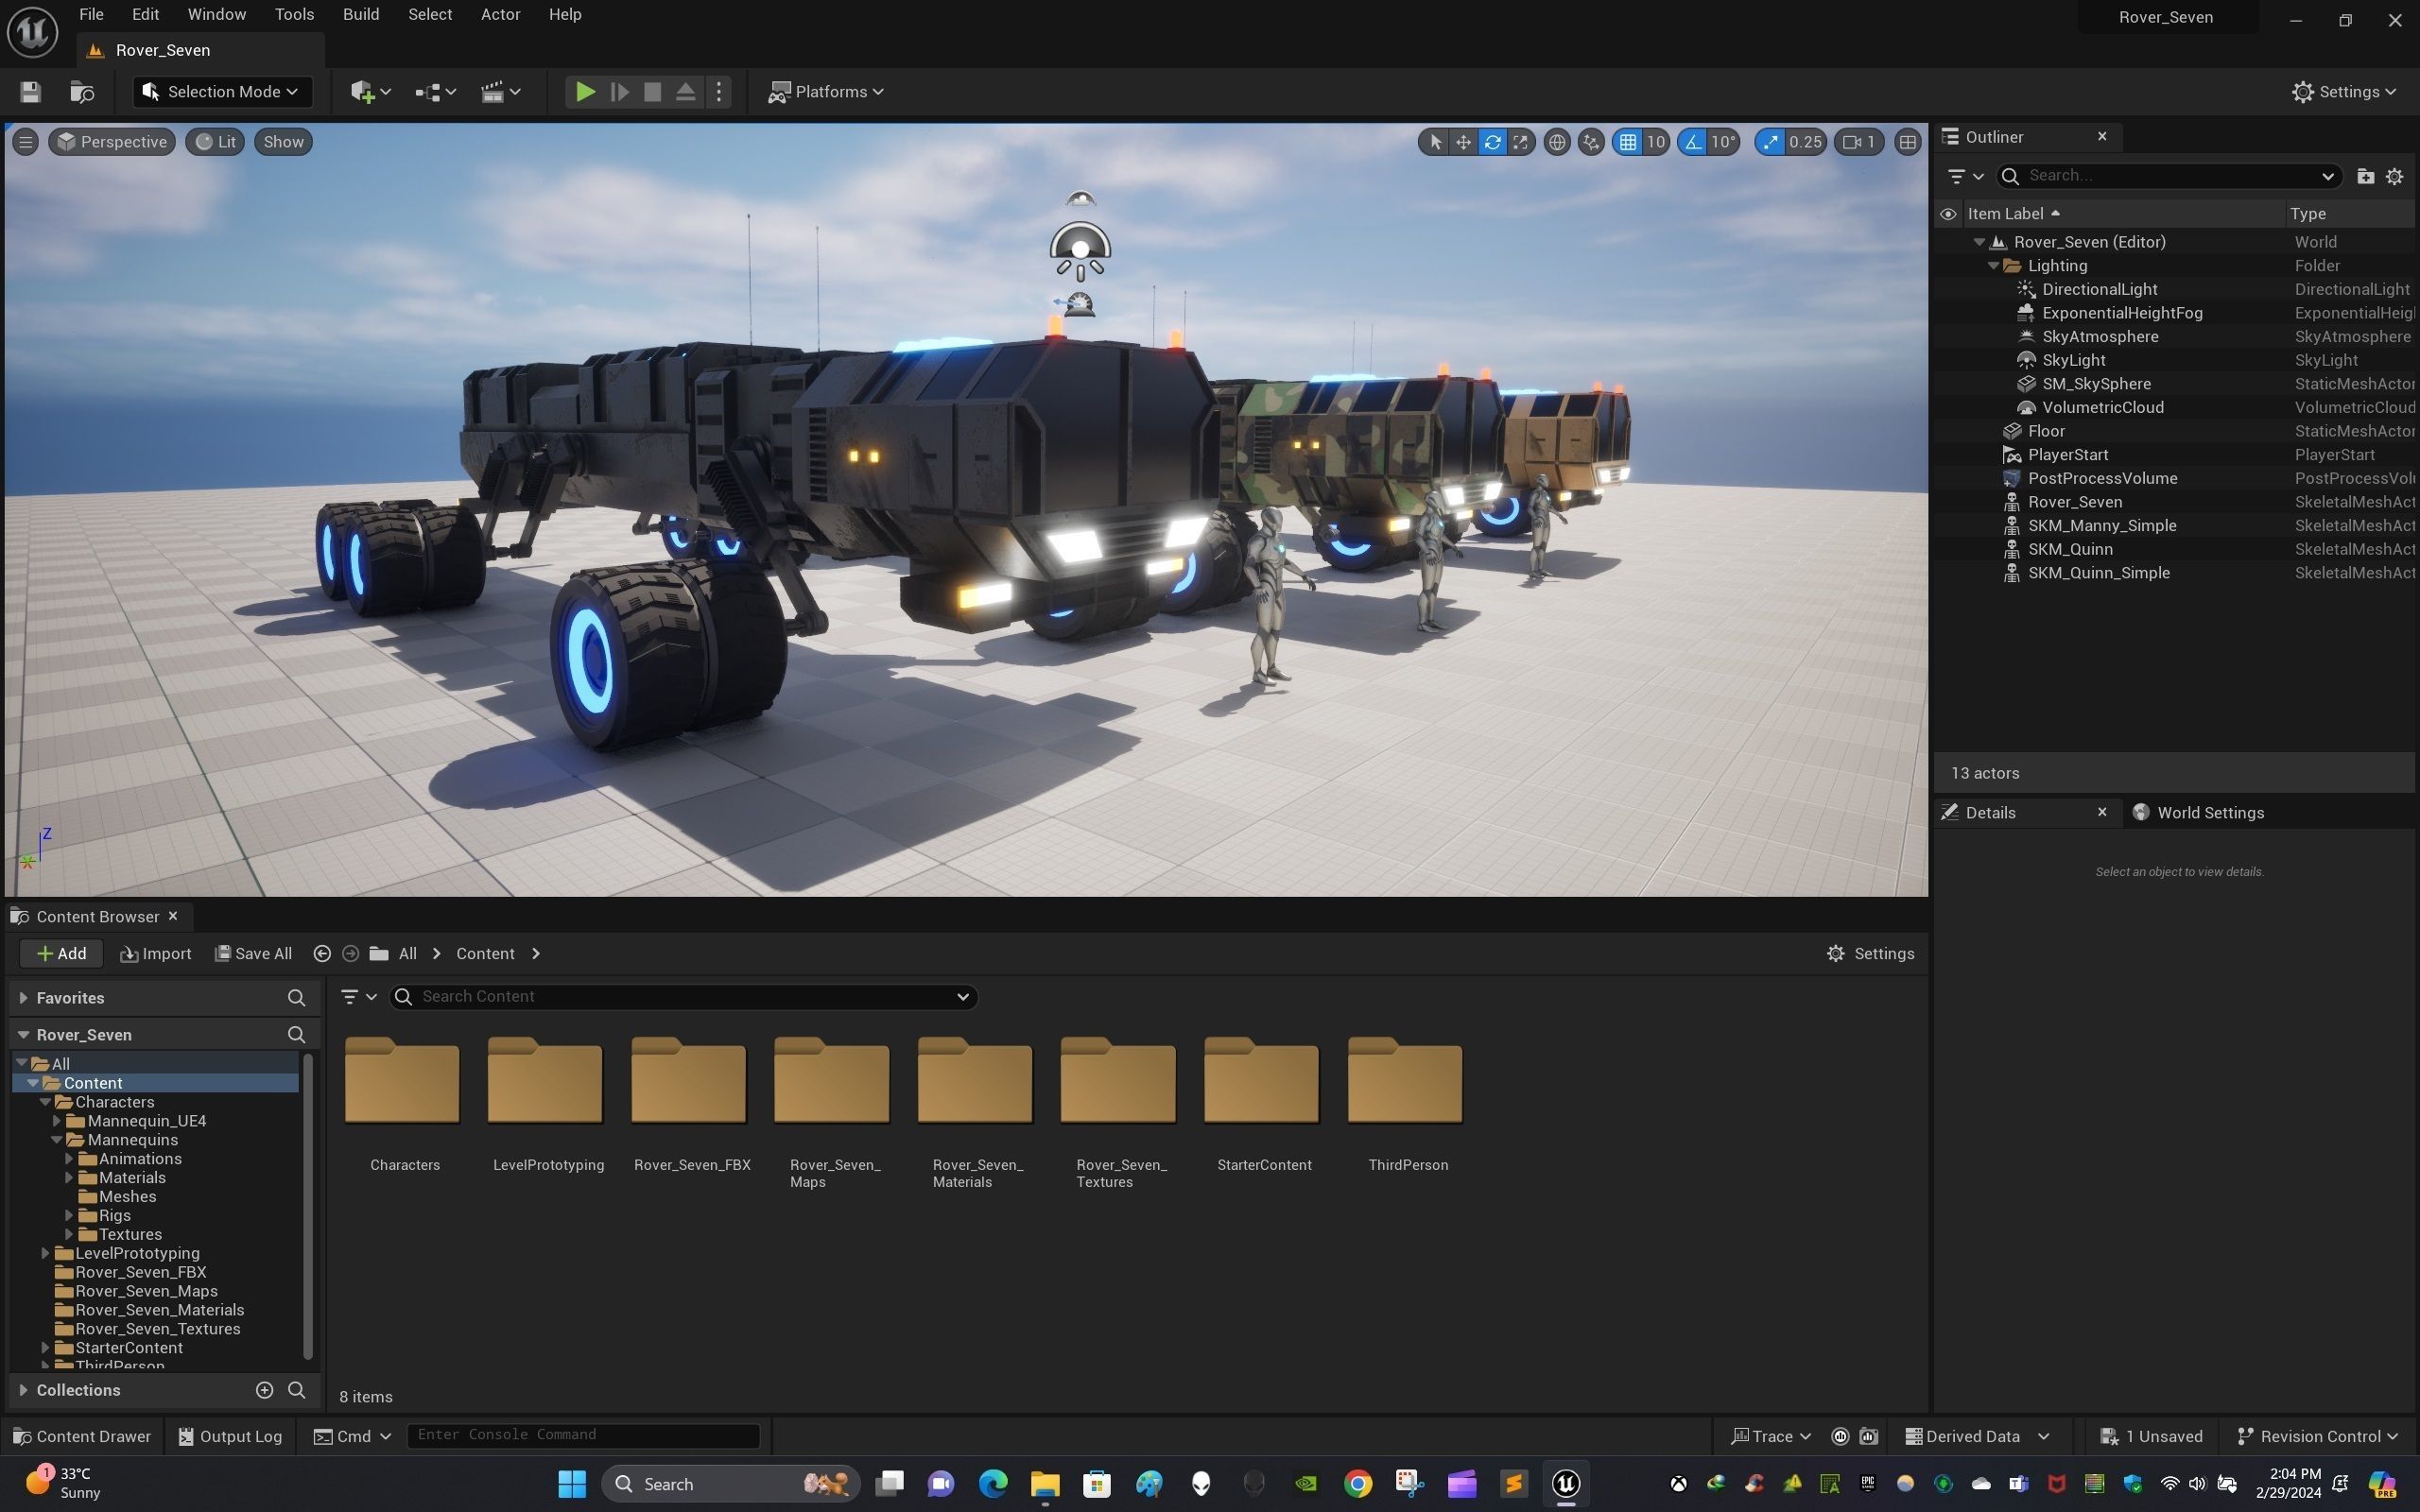Click Save All button
The image size is (2420, 1512).
pos(253,954)
